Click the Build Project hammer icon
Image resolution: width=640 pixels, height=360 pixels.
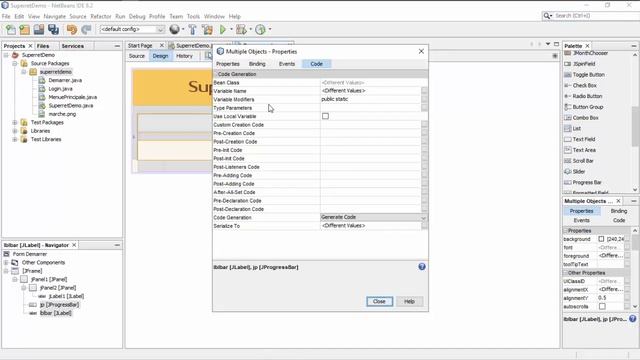[x=193, y=29]
